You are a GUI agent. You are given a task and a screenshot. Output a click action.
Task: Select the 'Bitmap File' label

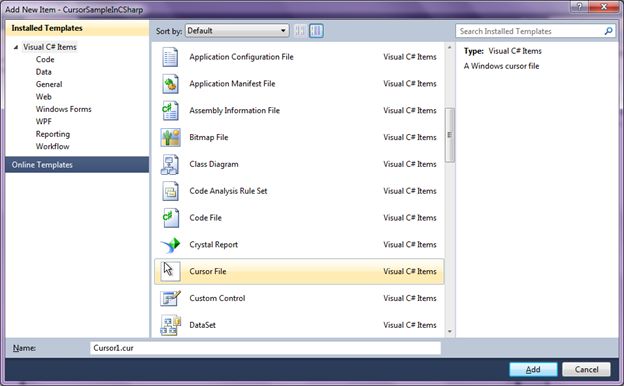click(209, 137)
